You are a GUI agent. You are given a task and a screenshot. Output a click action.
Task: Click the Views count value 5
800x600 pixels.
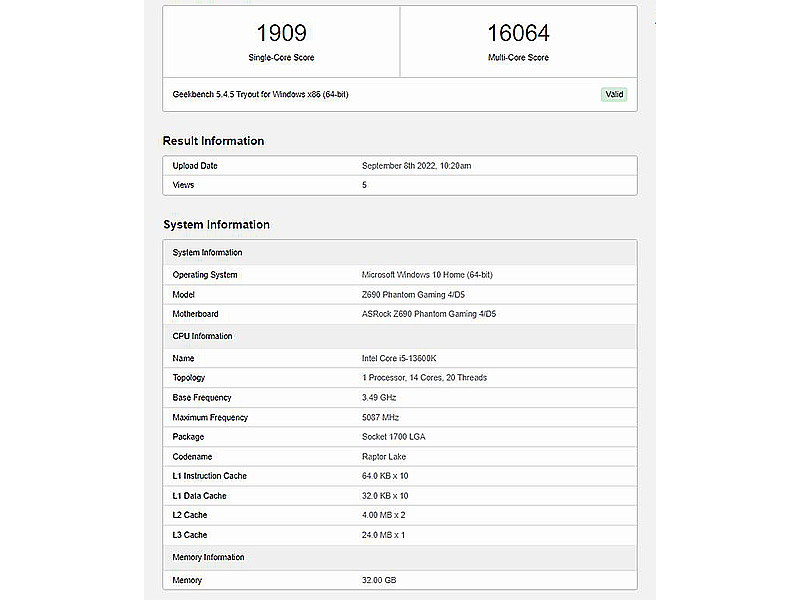pos(364,185)
